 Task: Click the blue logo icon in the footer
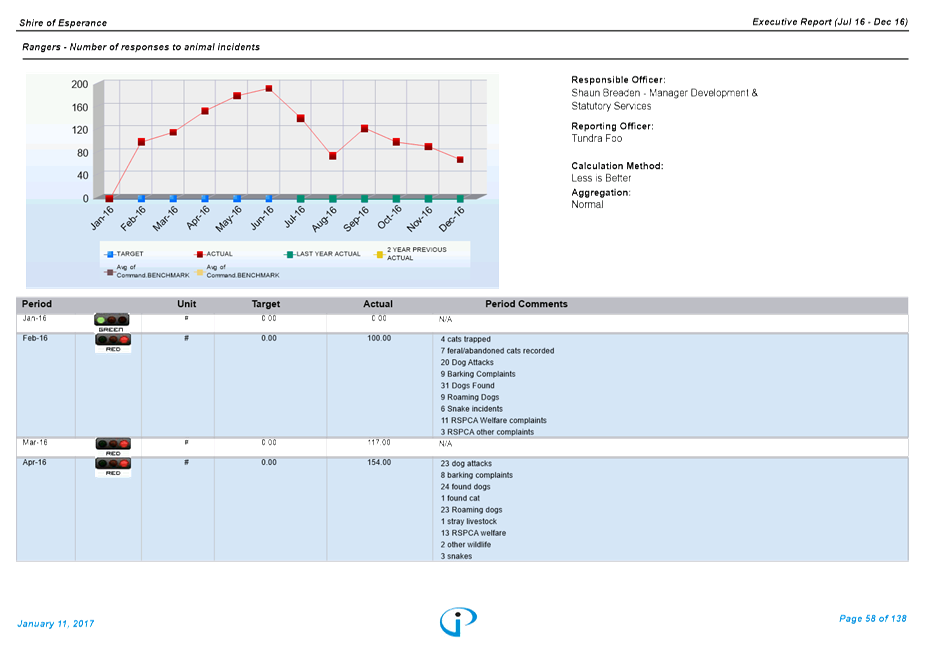click(458, 621)
